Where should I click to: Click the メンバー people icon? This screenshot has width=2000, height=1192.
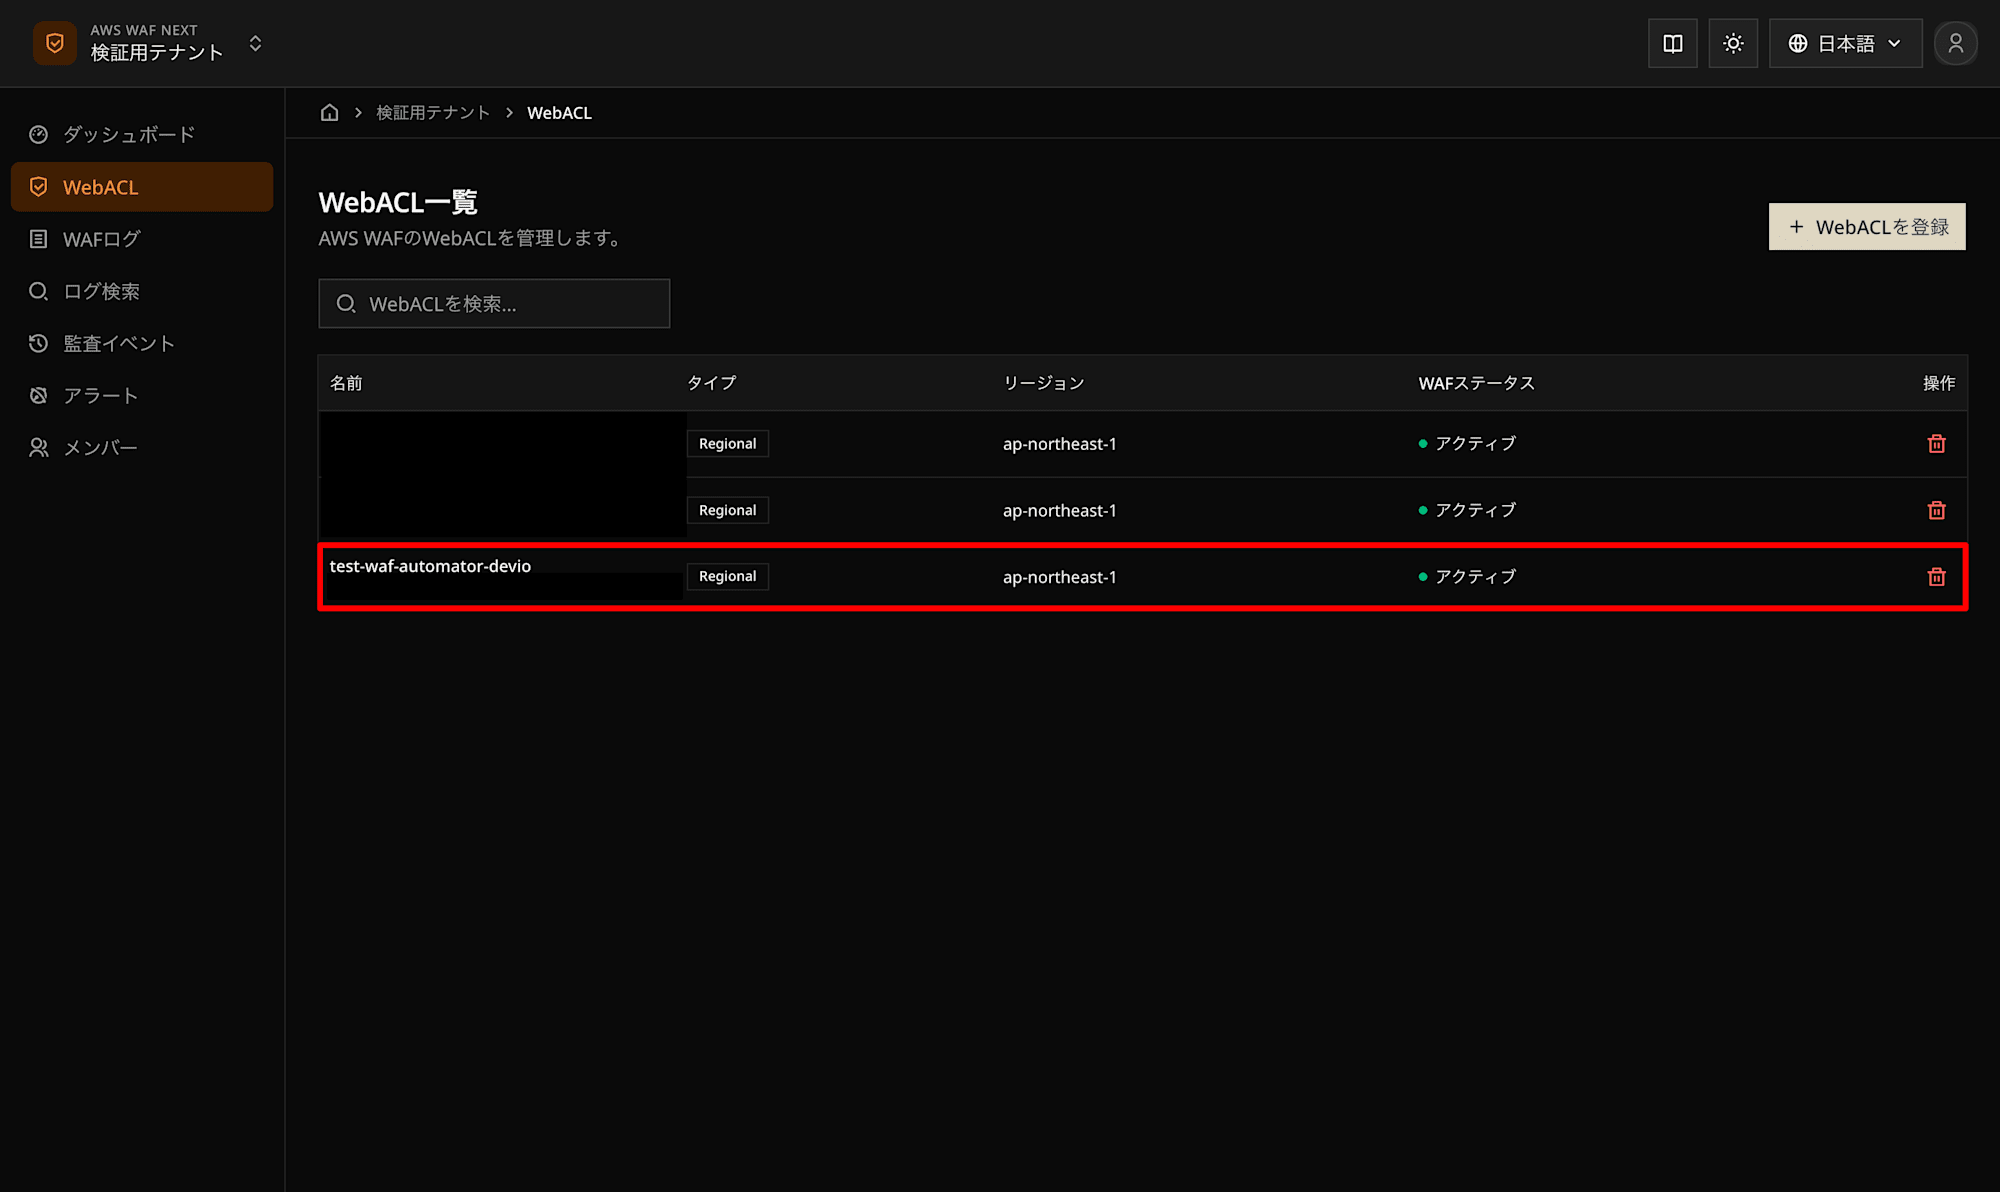click(39, 447)
